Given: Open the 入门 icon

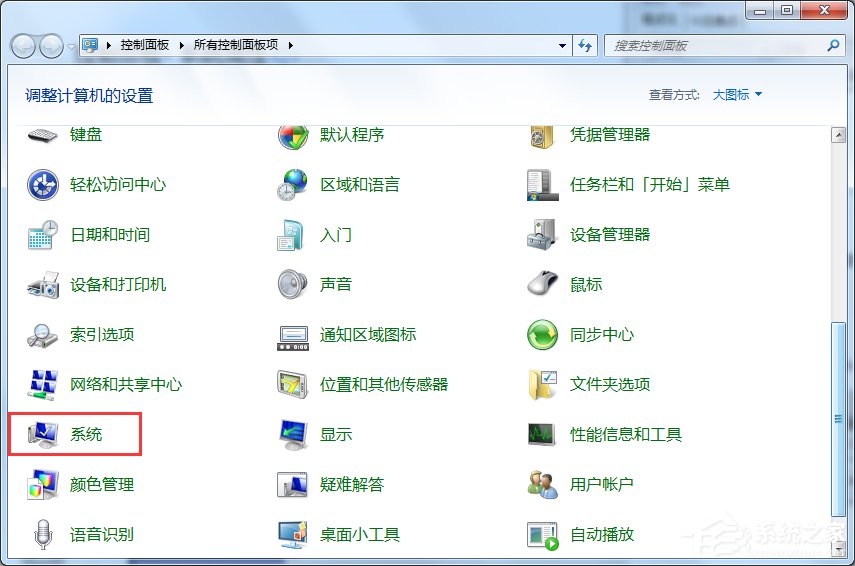Looking at the screenshot, I should pos(291,235).
